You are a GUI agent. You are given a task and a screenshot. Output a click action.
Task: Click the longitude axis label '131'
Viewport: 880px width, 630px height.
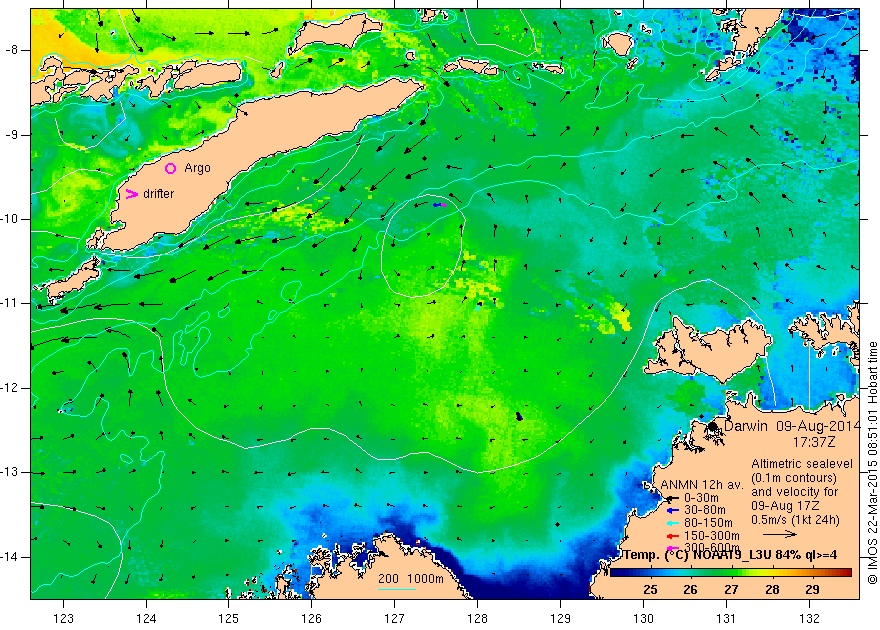pyautogui.click(x=726, y=618)
